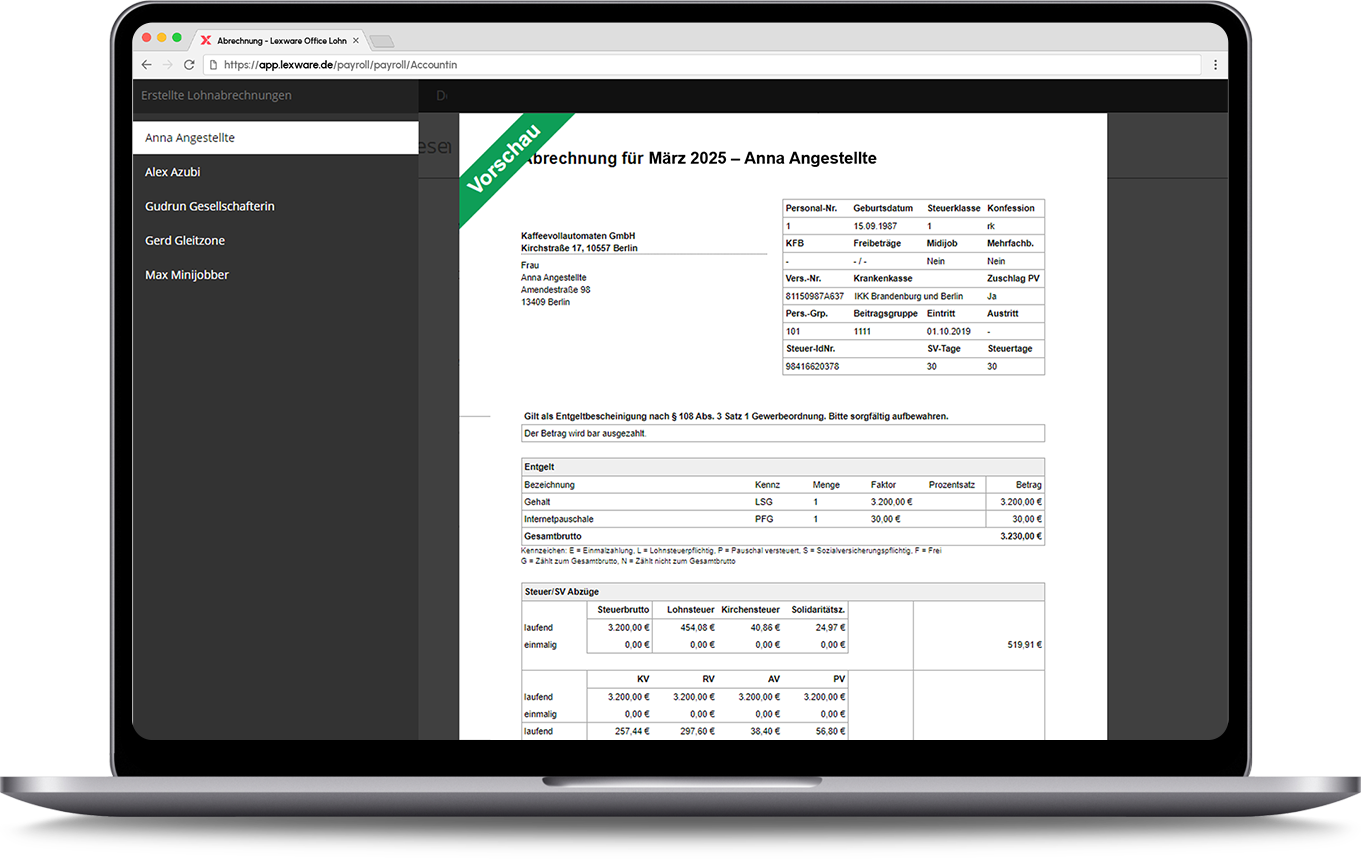Switch to Abrechnung - Lexware Office Lohn tab
This screenshot has width=1361, height=859.
[280, 41]
